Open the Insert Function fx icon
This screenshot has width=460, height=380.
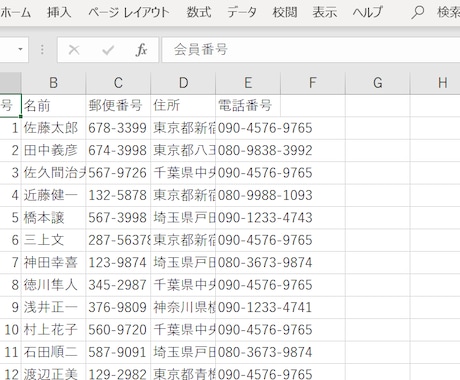coord(141,50)
